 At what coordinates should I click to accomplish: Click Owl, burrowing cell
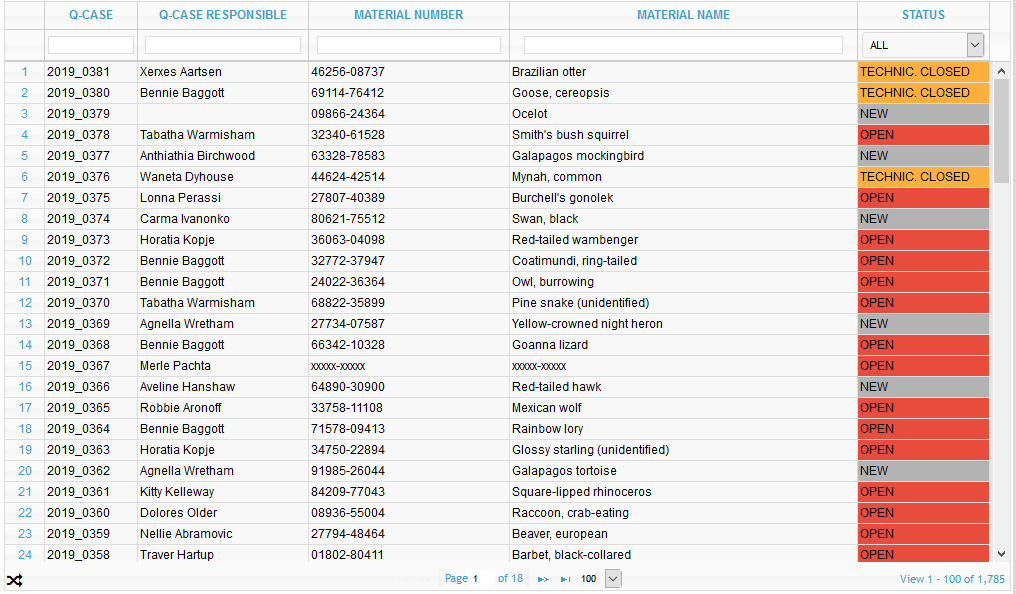click(x=684, y=282)
